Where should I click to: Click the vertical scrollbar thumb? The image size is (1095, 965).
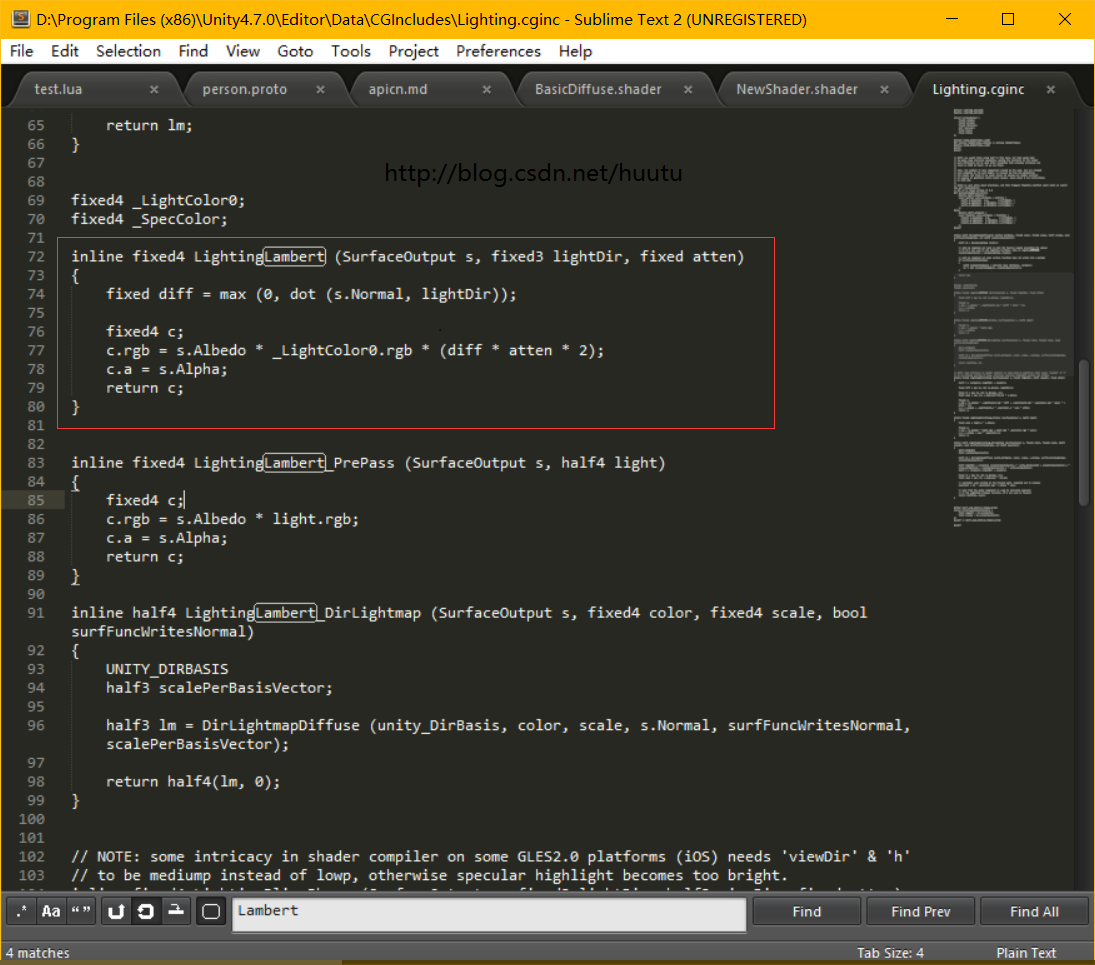[x=1083, y=432]
